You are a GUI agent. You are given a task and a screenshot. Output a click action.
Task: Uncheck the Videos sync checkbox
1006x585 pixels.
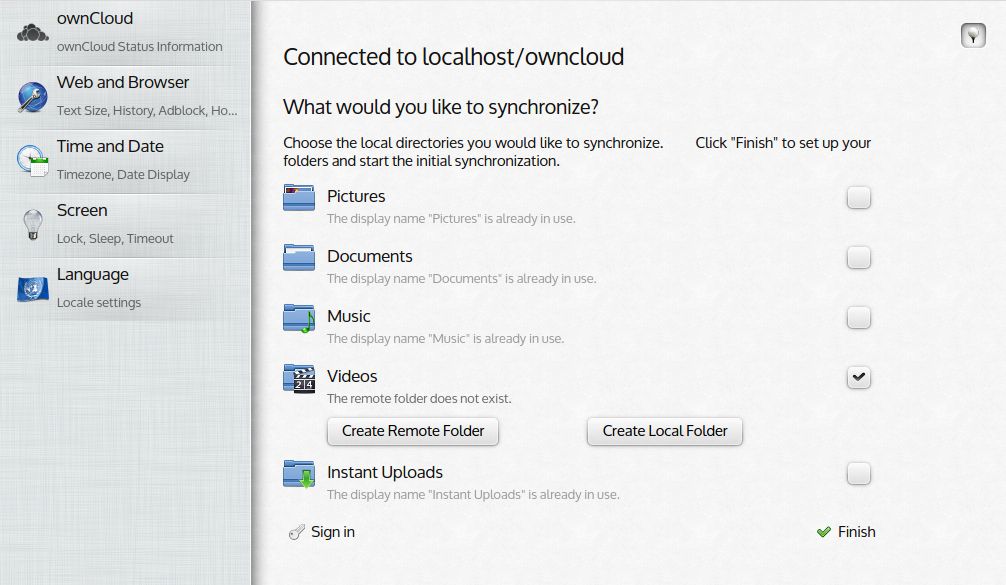tap(858, 377)
